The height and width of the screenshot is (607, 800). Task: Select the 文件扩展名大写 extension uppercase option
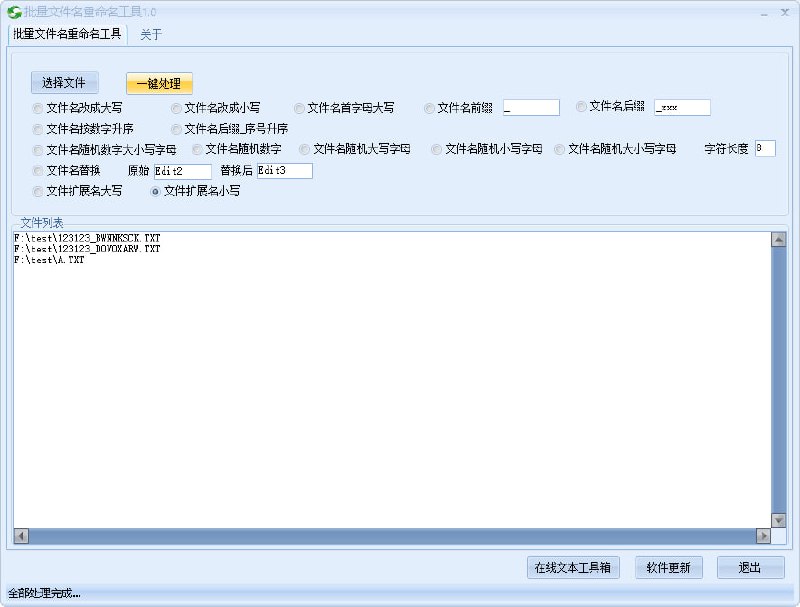(x=38, y=191)
